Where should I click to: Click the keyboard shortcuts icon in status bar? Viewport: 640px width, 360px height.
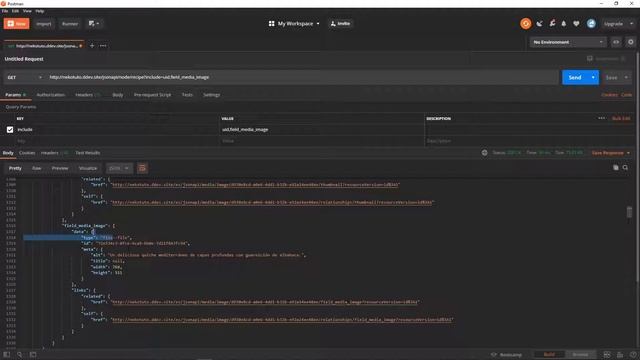pyautogui.click(x=620, y=355)
